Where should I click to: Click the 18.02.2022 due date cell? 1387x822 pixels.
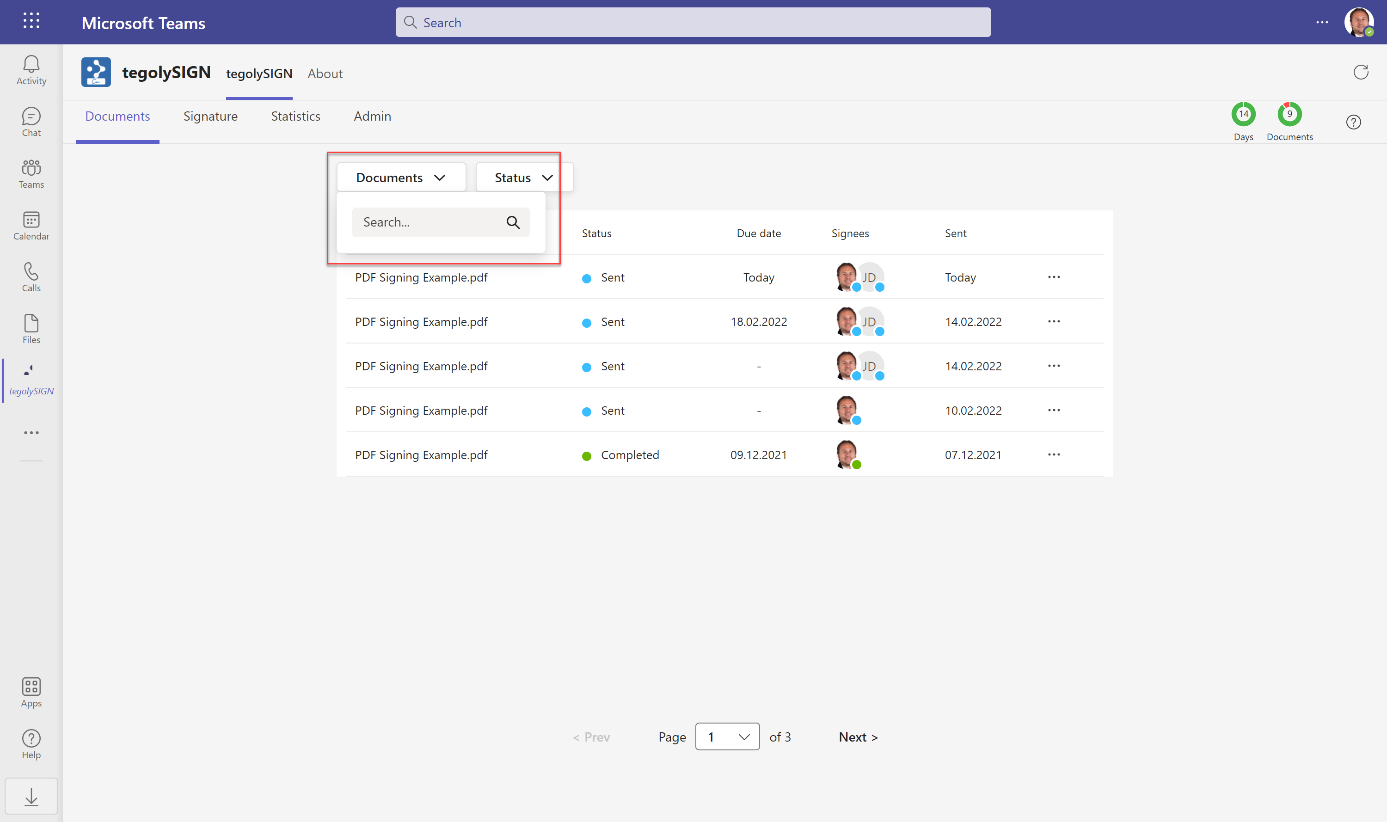759,322
